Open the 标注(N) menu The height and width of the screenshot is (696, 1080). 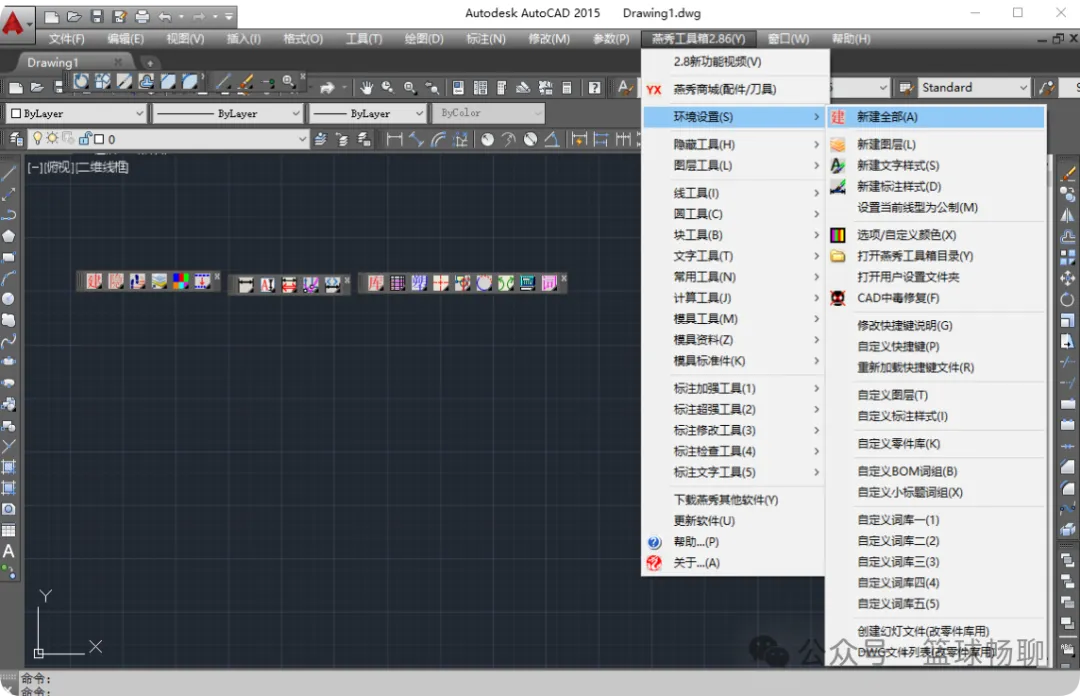coord(486,39)
